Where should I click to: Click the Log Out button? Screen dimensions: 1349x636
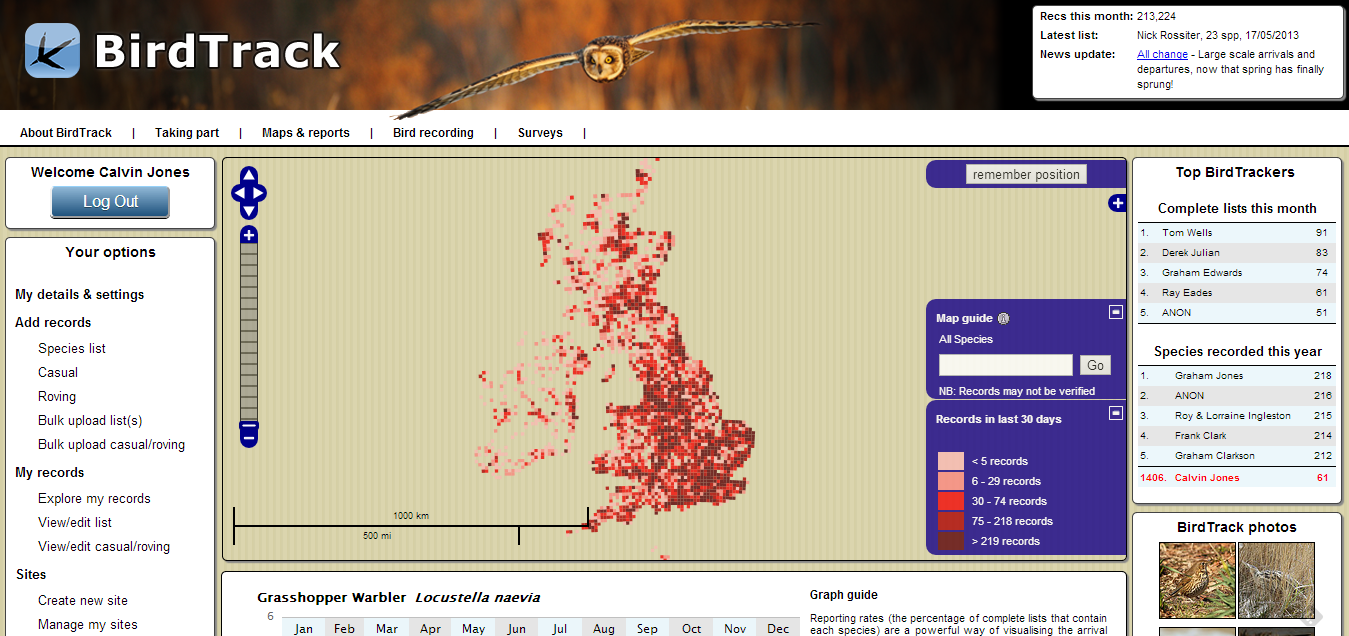(x=110, y=201)
